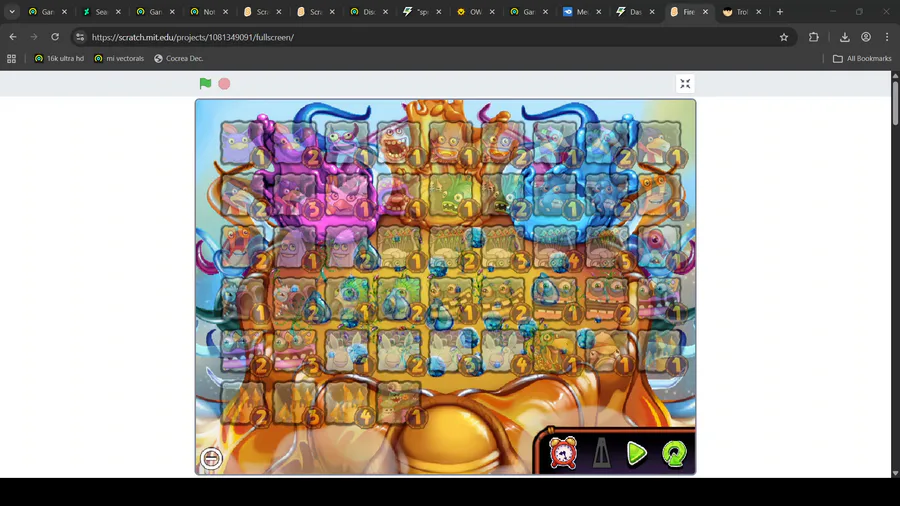The image size is (900, 506).
Task: Click the browser forward arrow
Action: 34,37
